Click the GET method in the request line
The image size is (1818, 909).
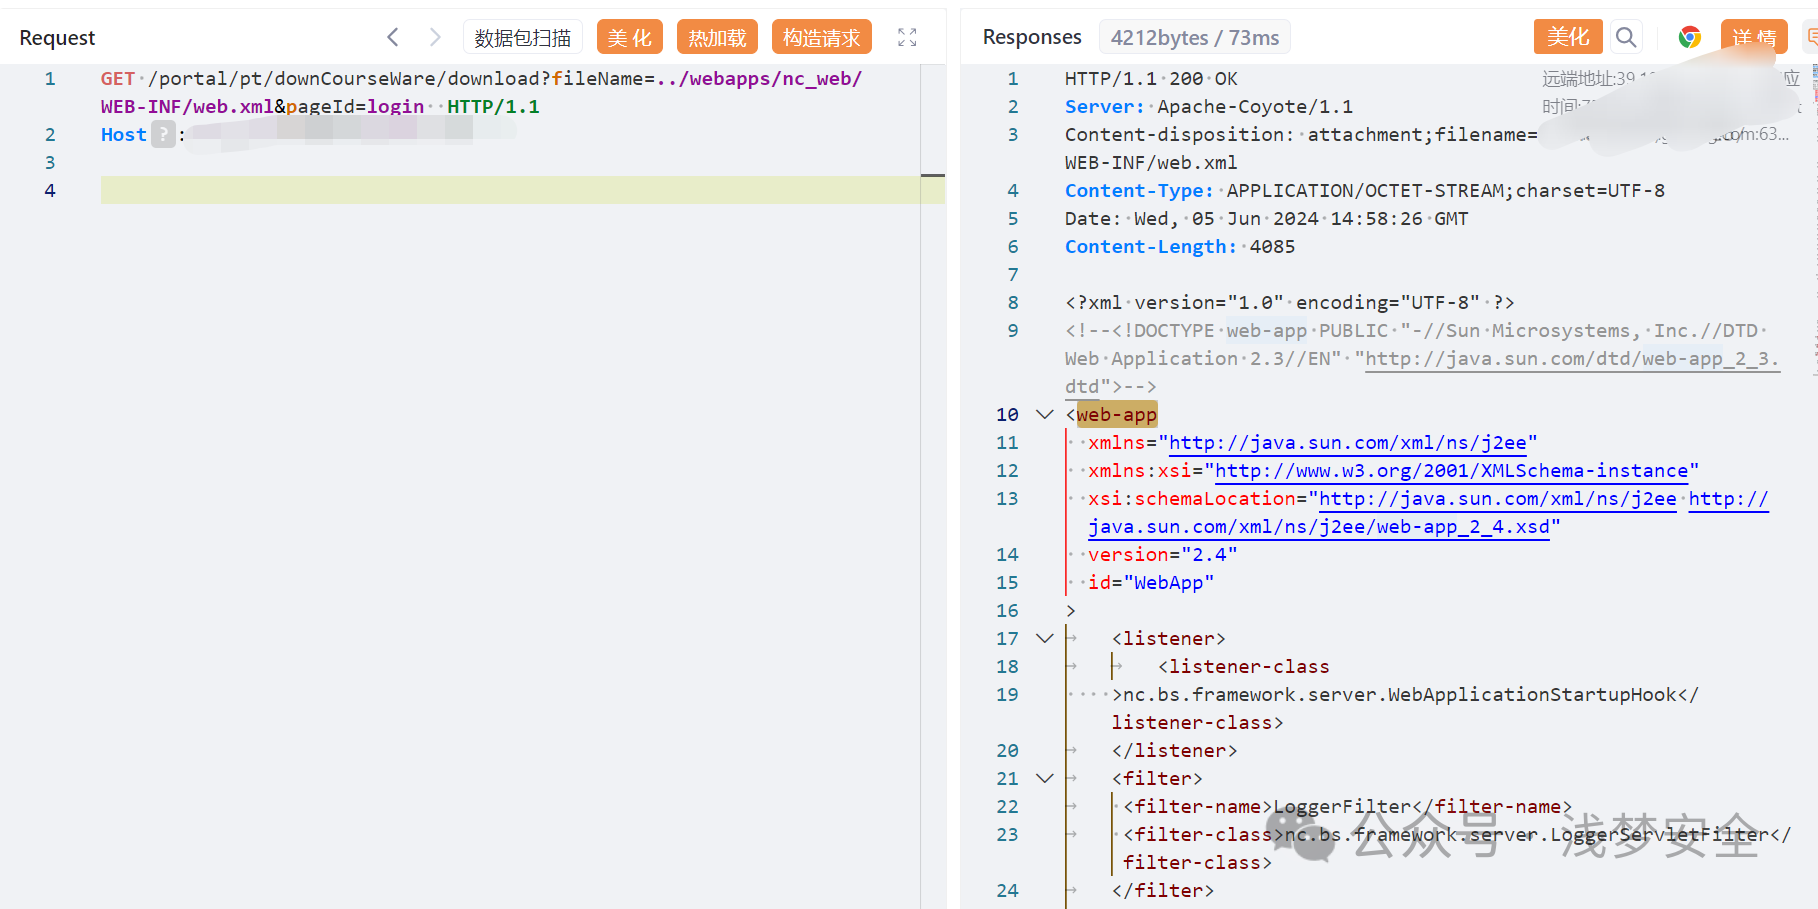pos(117,78)
